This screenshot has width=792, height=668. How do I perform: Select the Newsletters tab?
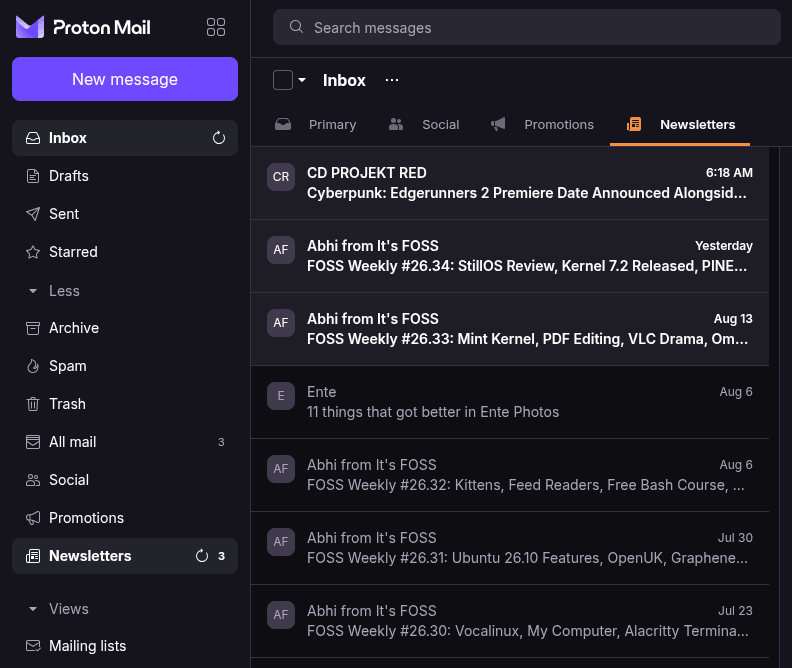pyautogui.click(x=680, y=125)
